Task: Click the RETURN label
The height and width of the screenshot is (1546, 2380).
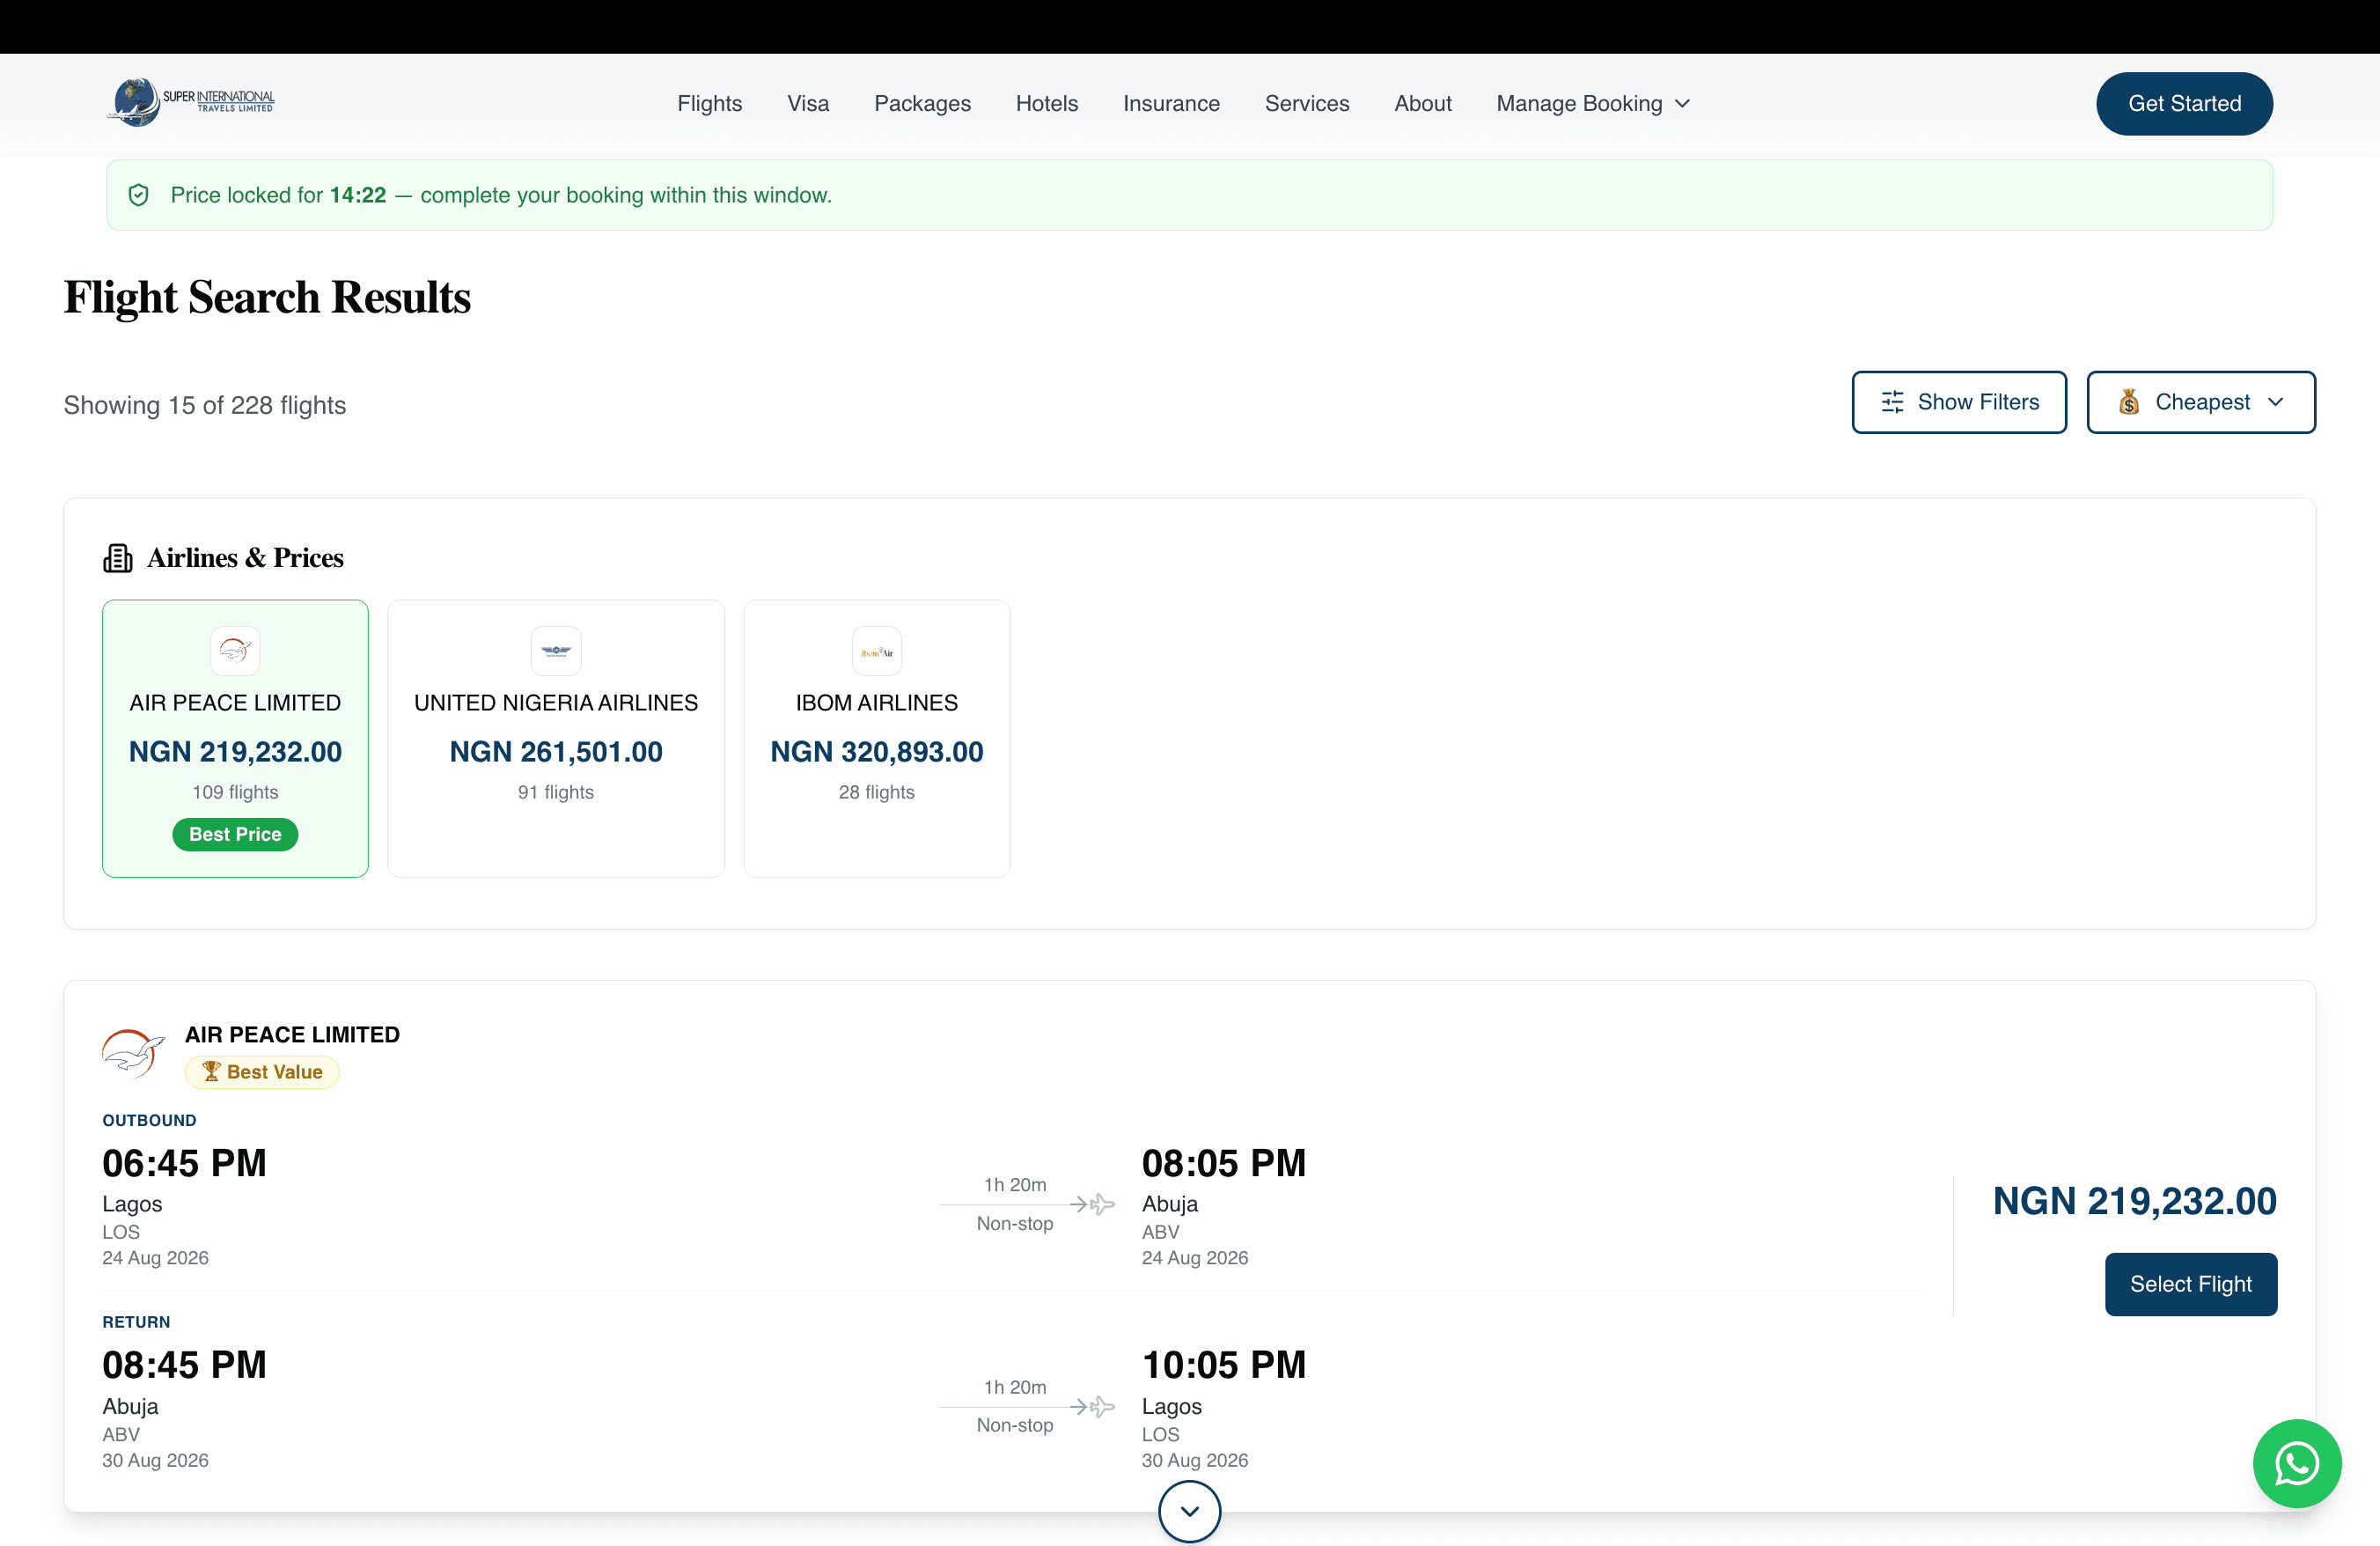Action: [136, 1322]
